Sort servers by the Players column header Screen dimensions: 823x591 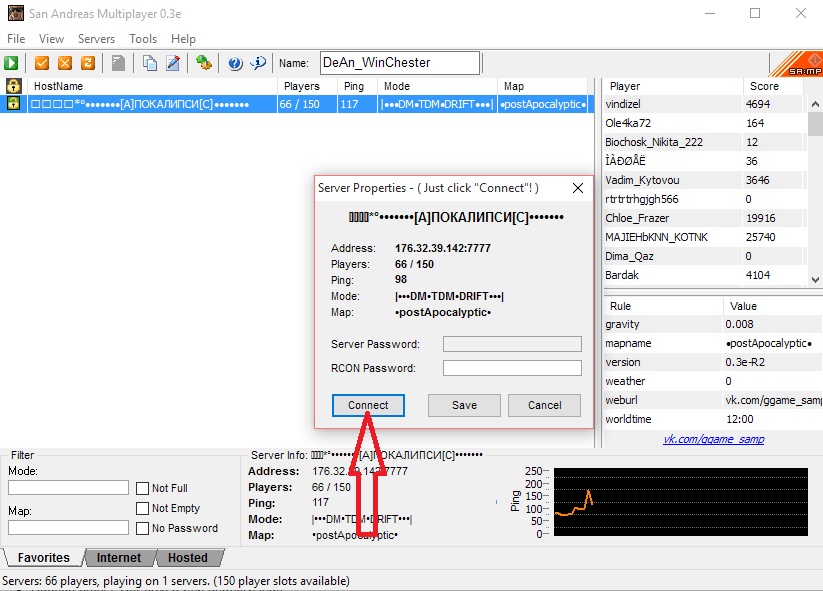pyautogui.click(x=307, y=86)
